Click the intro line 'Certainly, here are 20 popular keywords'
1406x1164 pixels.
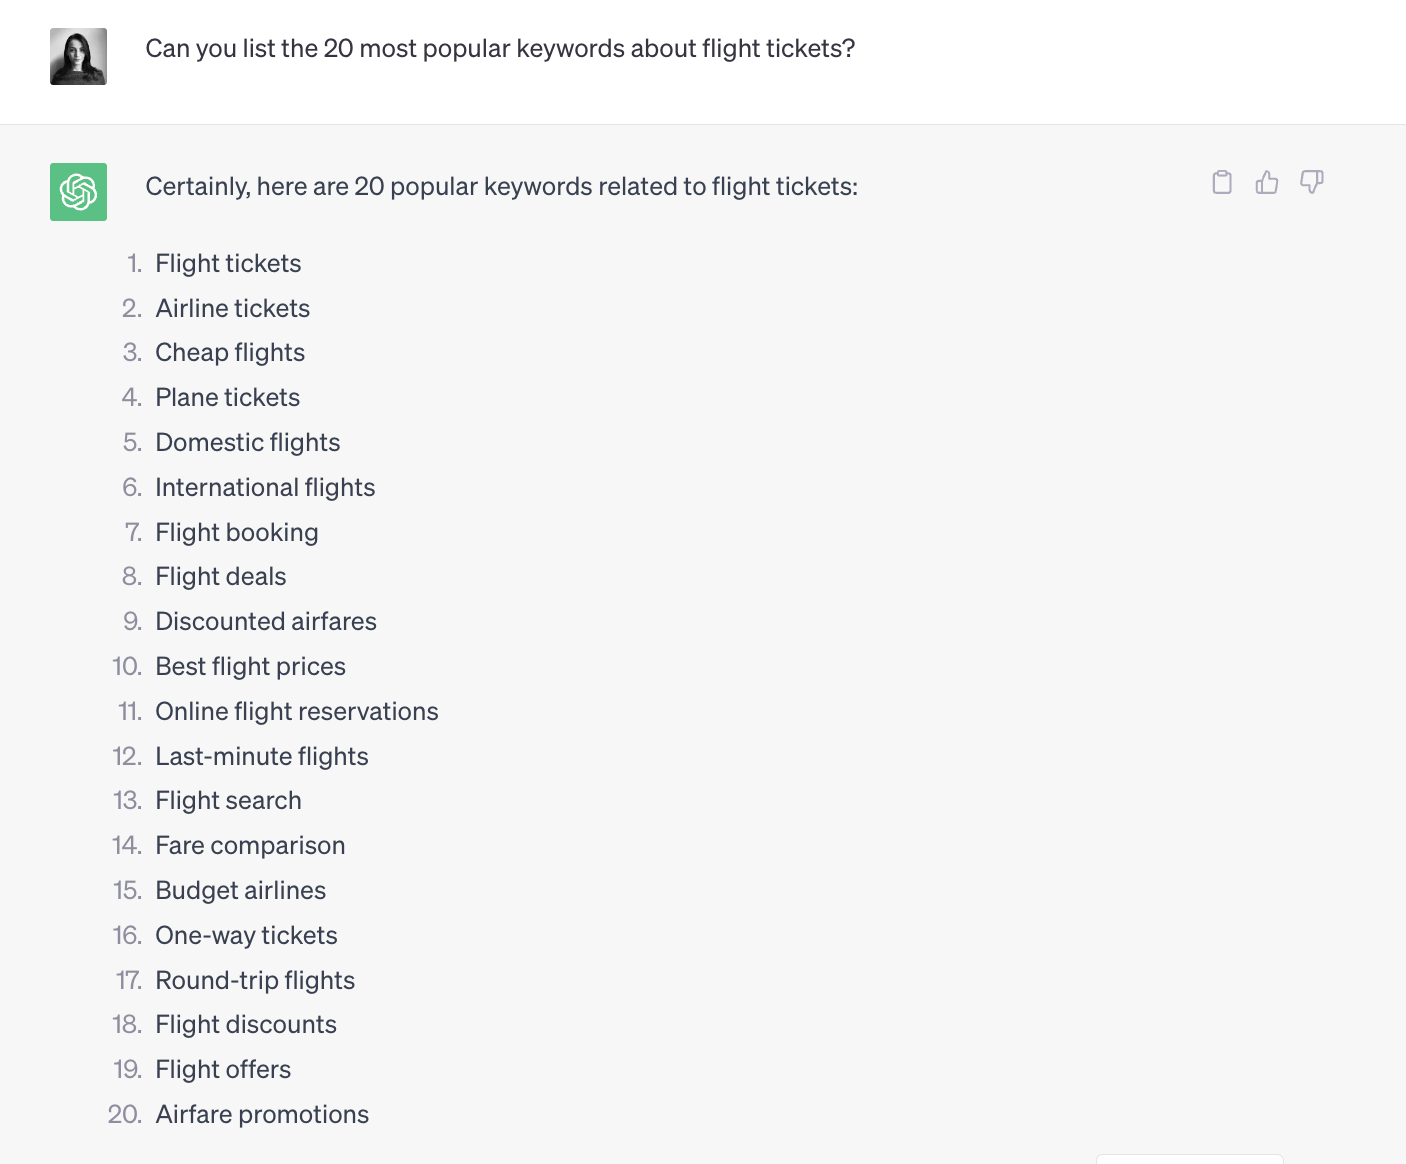[x=502, y=187]
